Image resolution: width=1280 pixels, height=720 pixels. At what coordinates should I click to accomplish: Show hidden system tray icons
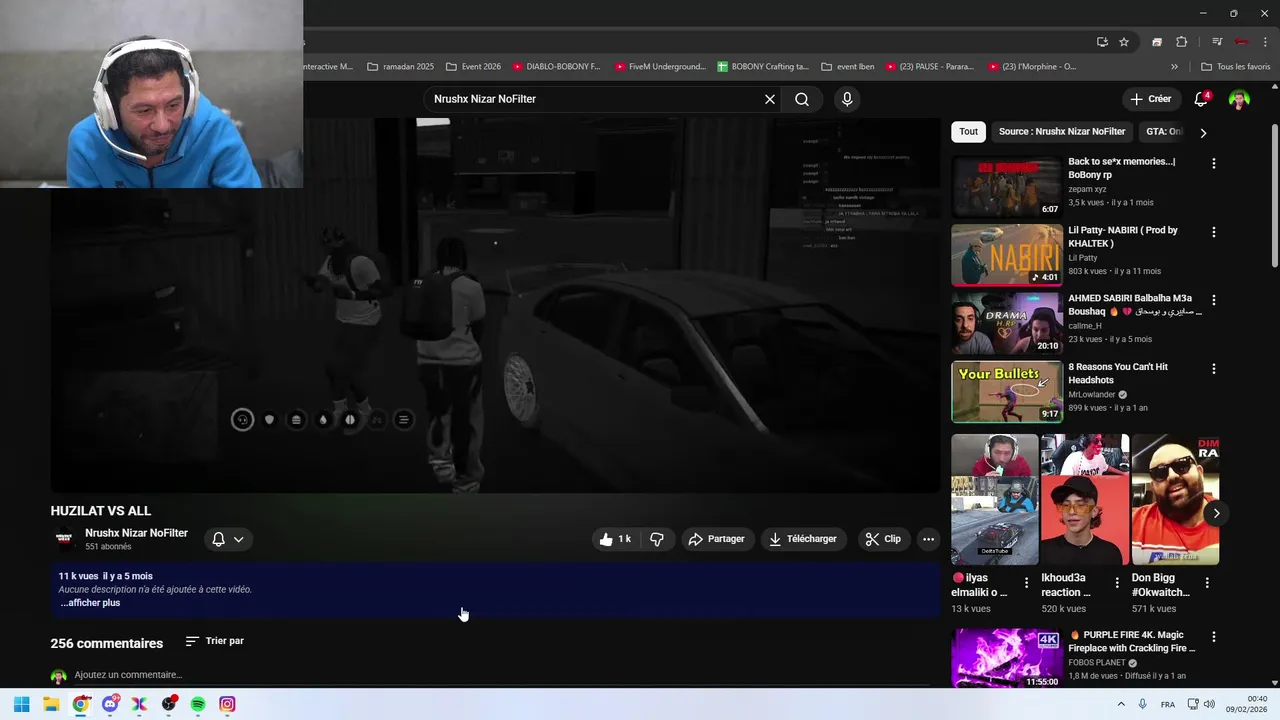[x=1120, y=704]
